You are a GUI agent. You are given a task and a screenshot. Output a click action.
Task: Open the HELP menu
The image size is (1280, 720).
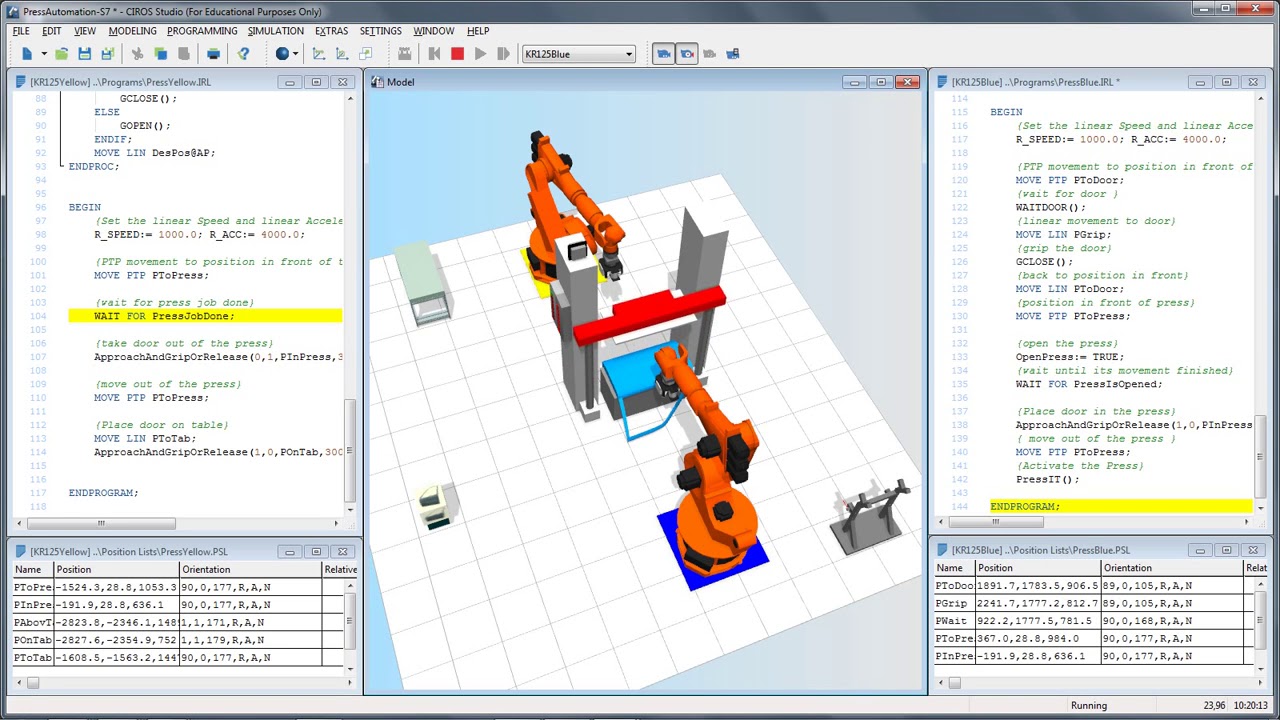coord(478,31)
